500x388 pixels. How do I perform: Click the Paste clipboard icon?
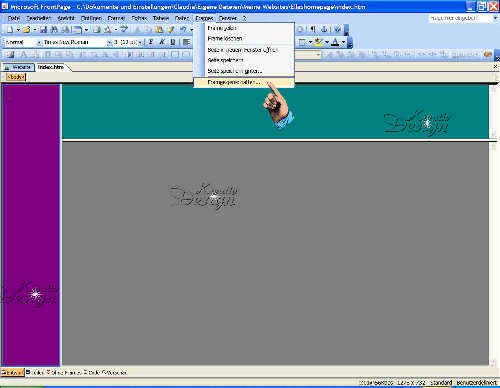point(160,30)
